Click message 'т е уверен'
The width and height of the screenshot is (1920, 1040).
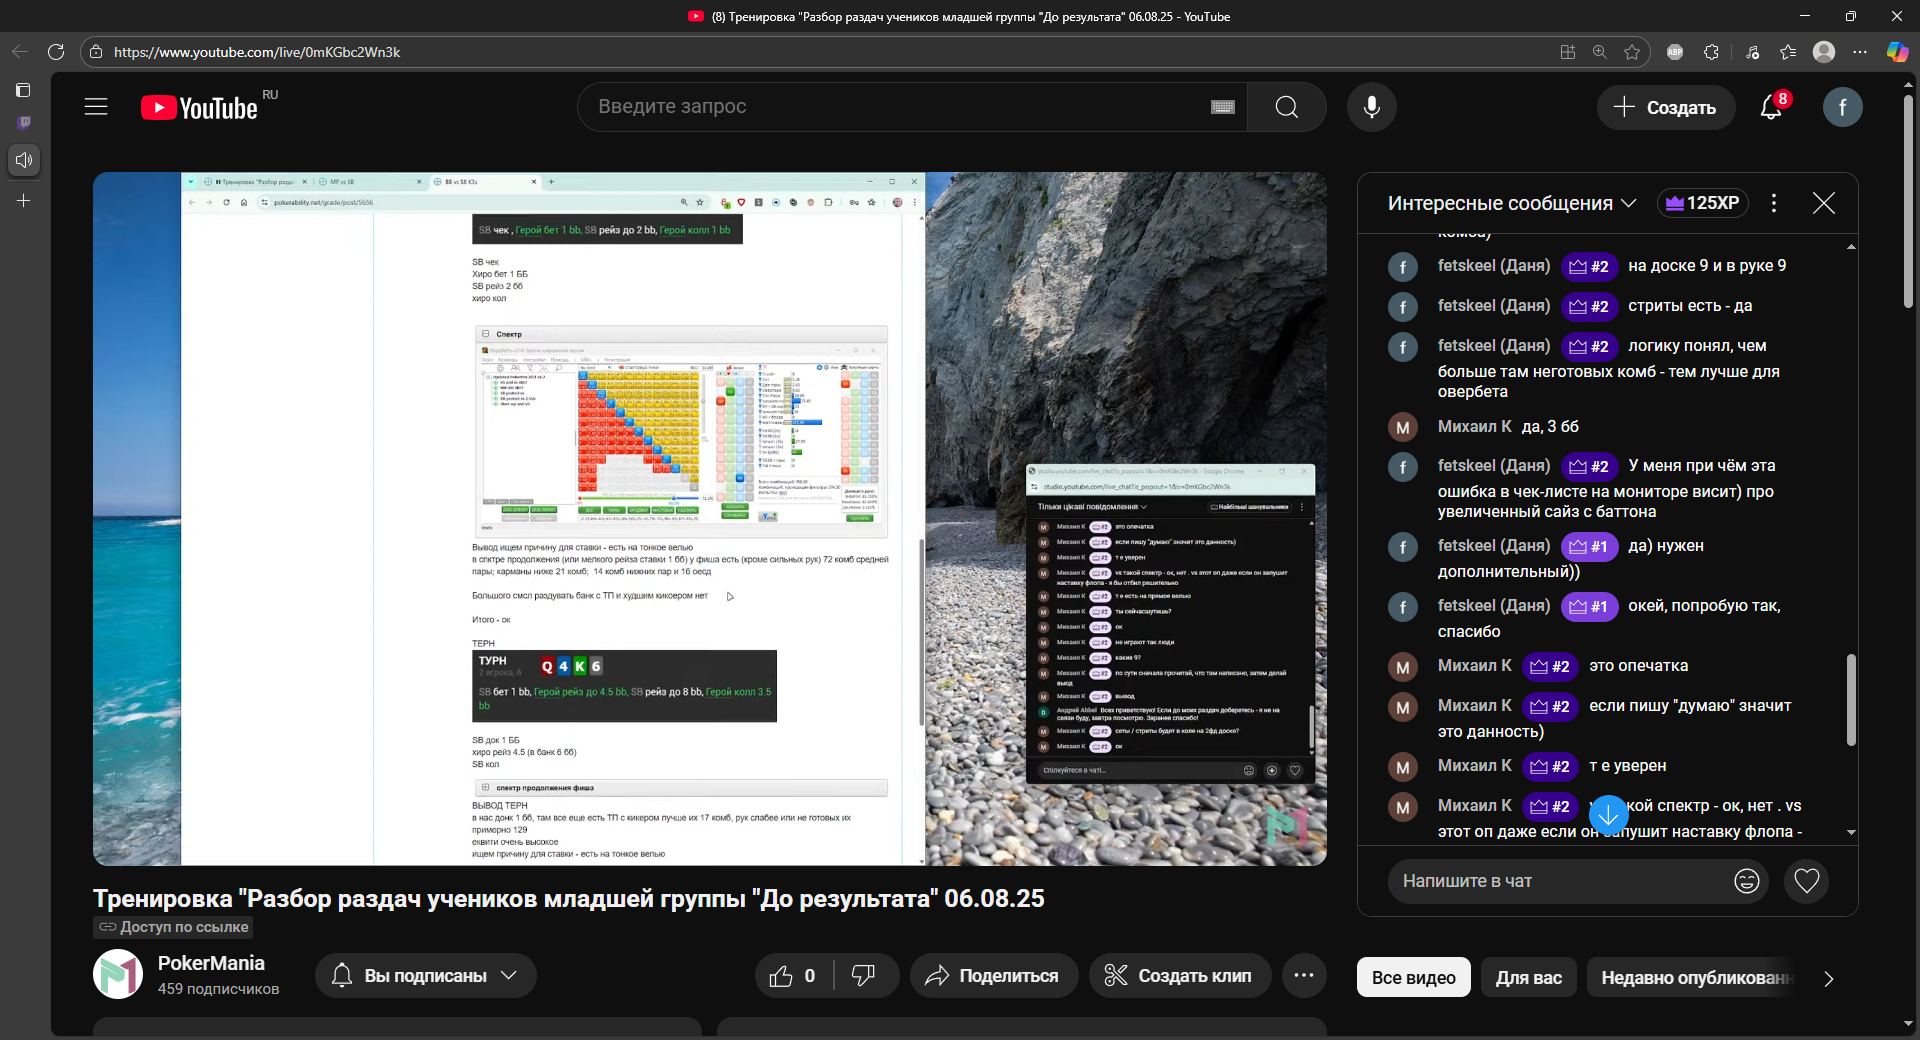(x=1627, y=766)
